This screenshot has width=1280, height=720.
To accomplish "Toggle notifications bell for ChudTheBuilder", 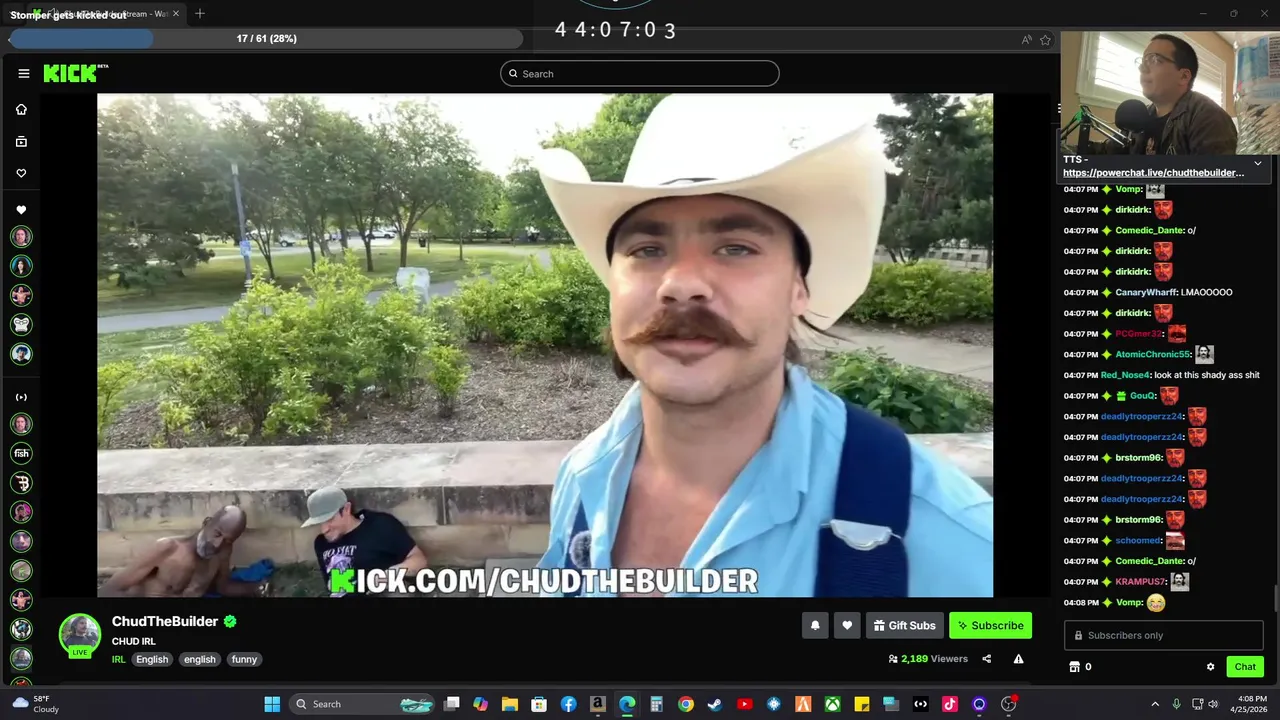I will click(815, 626).
